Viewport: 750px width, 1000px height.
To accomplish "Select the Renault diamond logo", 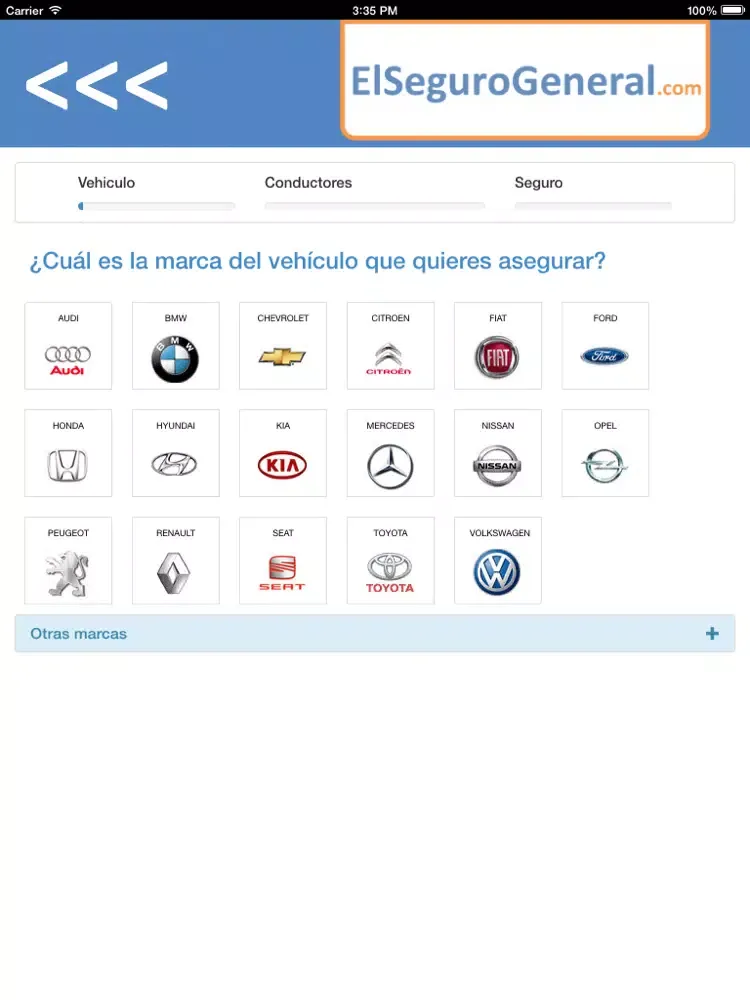I will point(174,573).
